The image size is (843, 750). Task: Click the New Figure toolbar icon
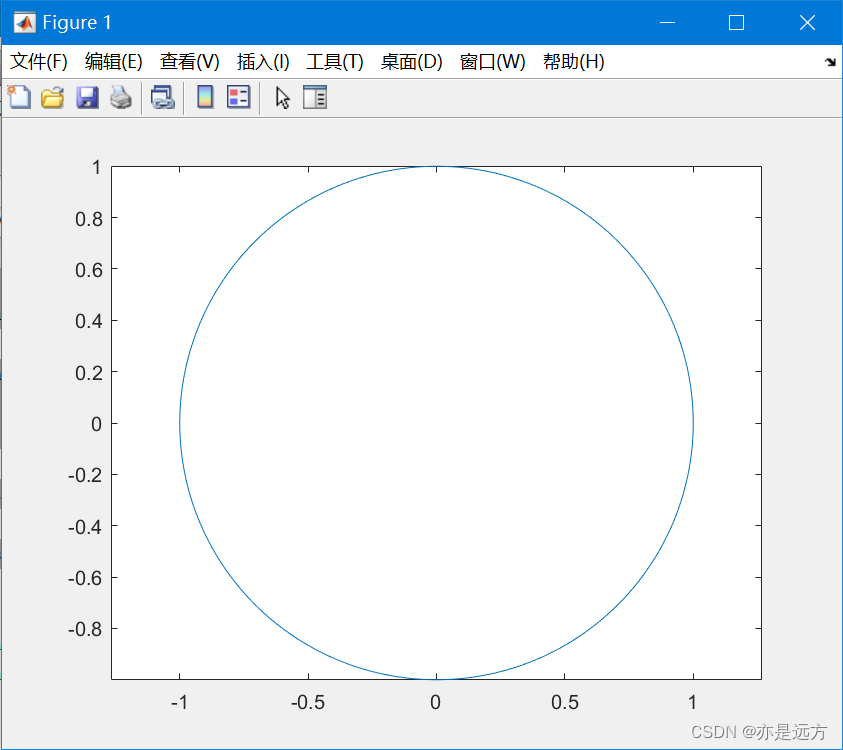pos(19,97)
